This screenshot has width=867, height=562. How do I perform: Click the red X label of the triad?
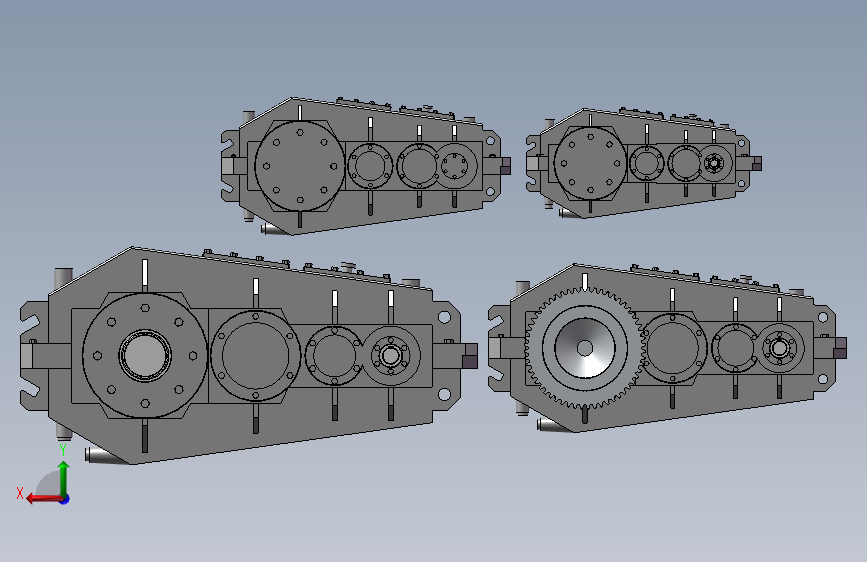[x=20, y=493]
